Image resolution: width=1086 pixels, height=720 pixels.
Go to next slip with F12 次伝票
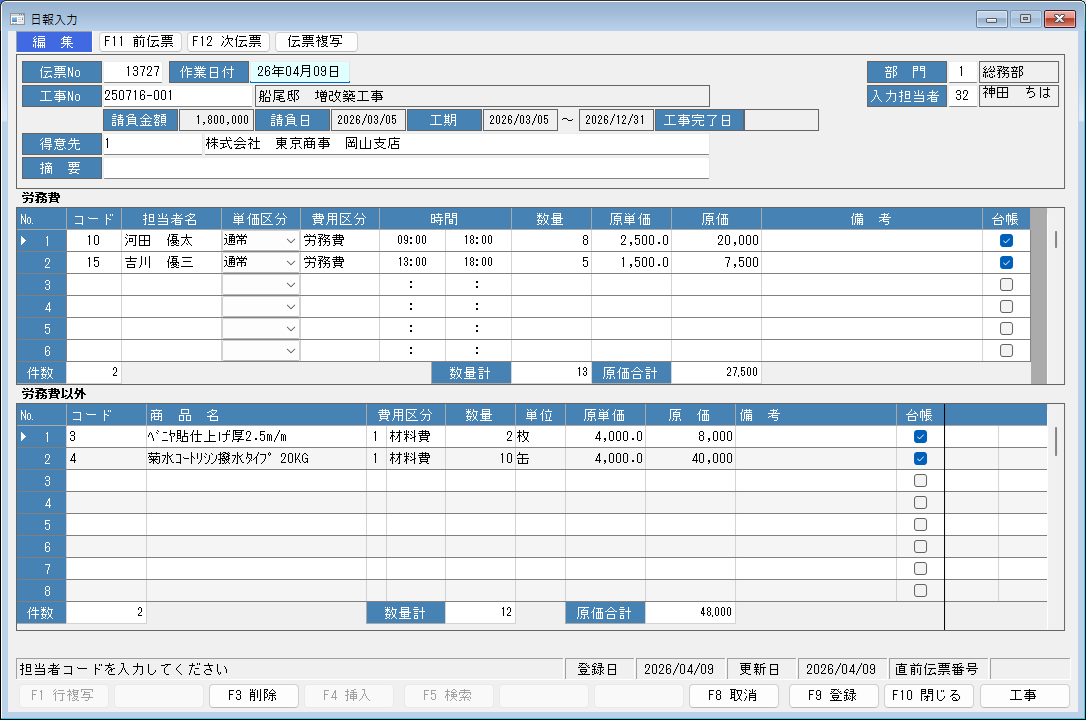click(227, 42)
